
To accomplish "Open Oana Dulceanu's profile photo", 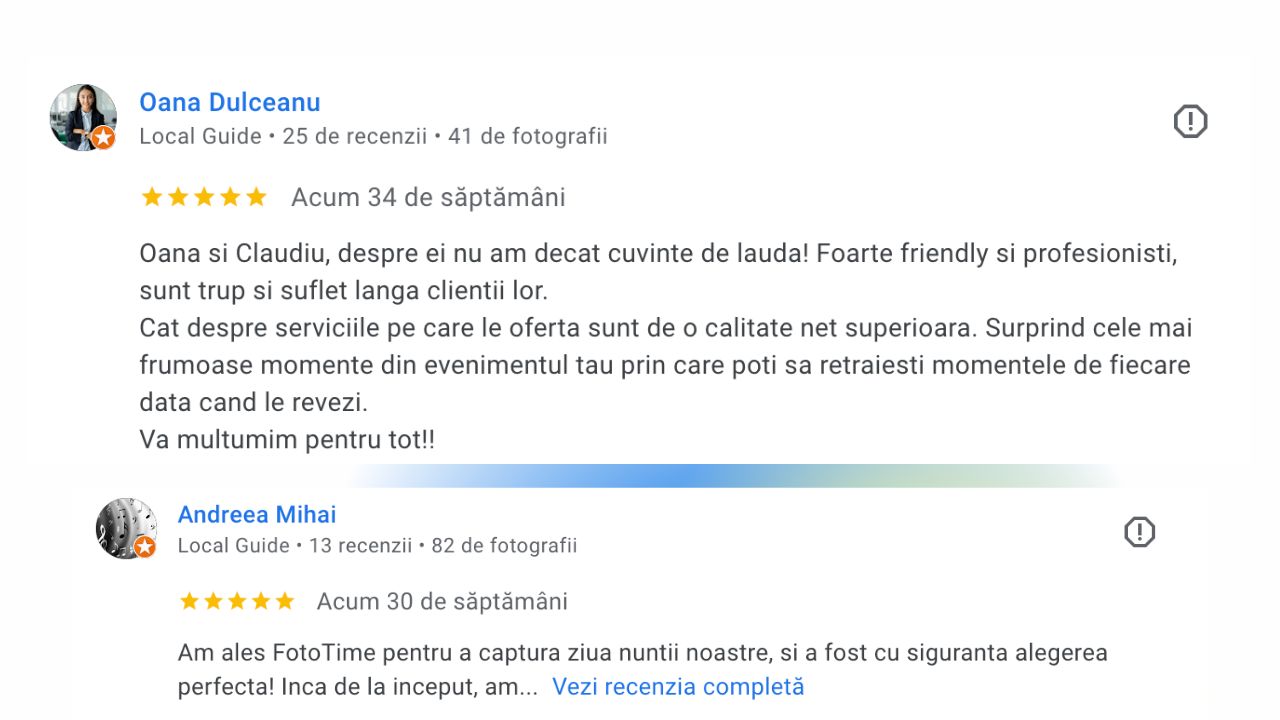I will click(x=83, y=117).
